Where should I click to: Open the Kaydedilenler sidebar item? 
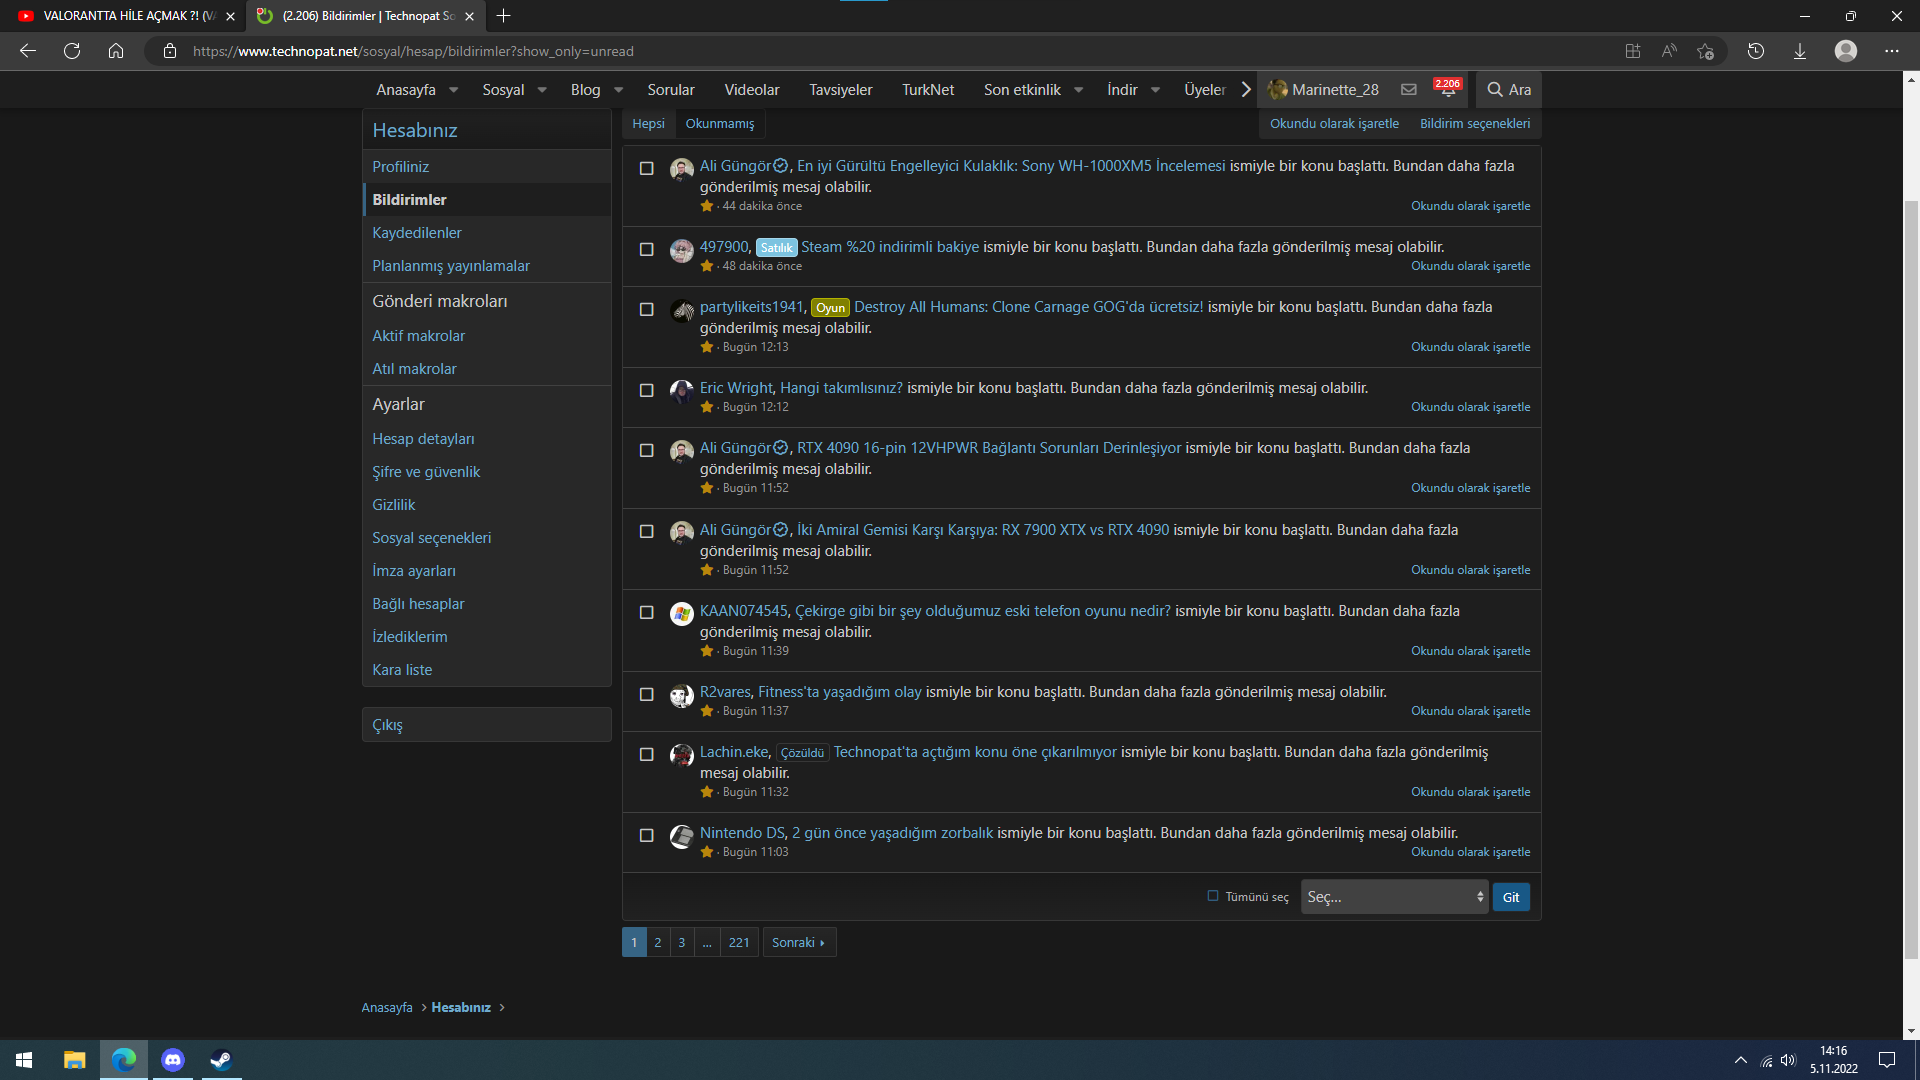(x=417, y=233)
